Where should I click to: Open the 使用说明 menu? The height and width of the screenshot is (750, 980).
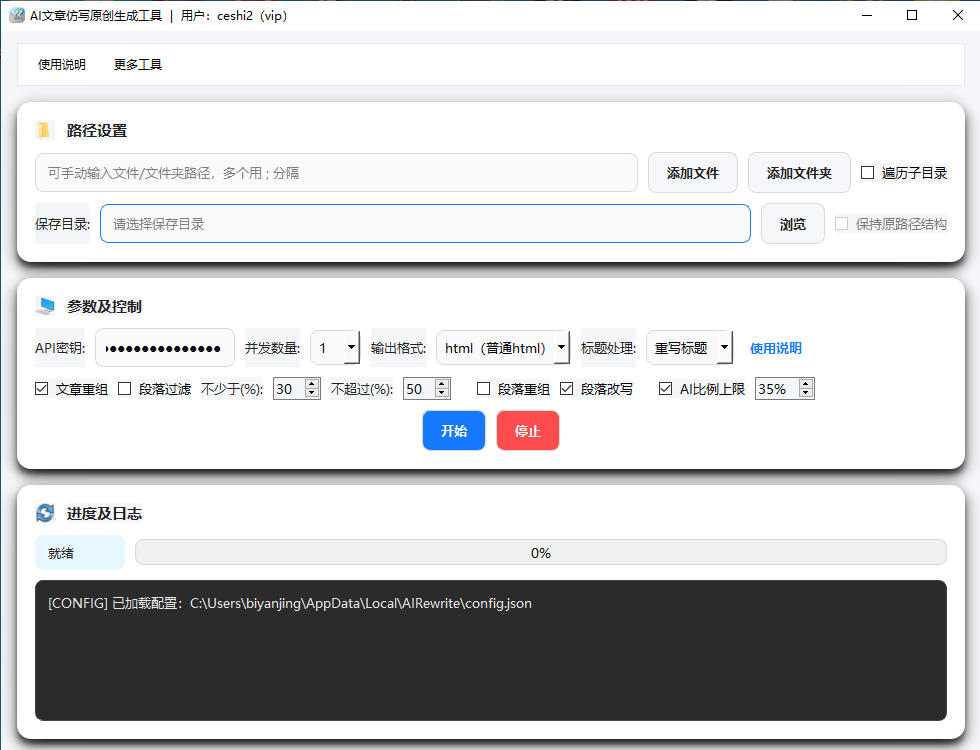[x=62, y=64]
